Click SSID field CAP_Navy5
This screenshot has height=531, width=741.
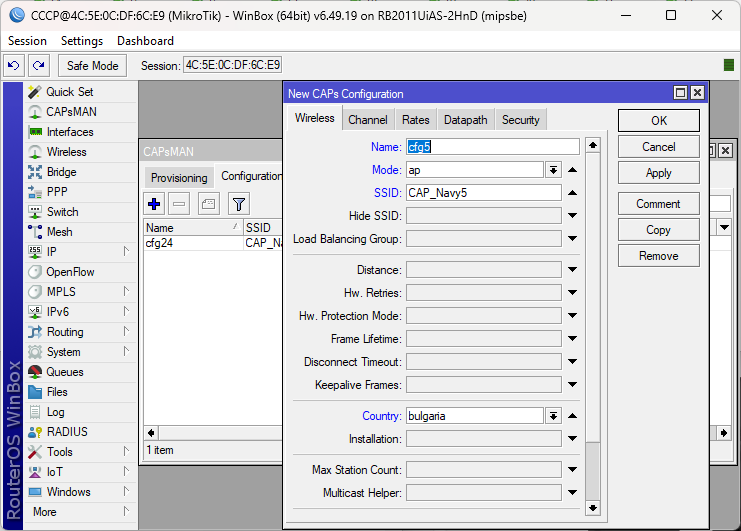pos(484,193)
